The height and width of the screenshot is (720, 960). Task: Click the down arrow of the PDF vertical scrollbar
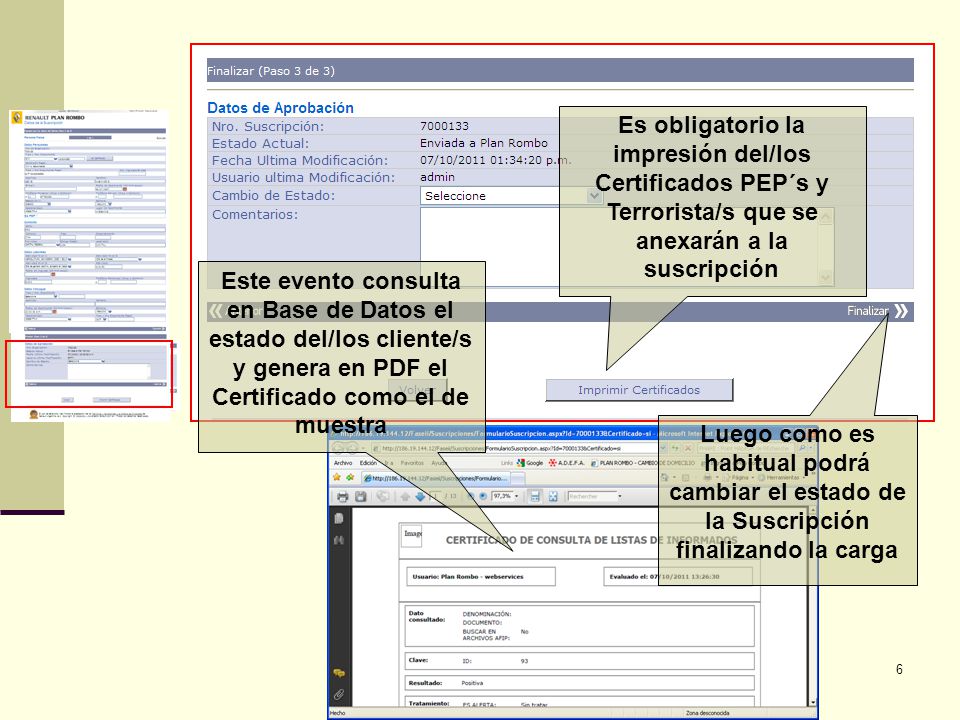[x=813, y=703]
